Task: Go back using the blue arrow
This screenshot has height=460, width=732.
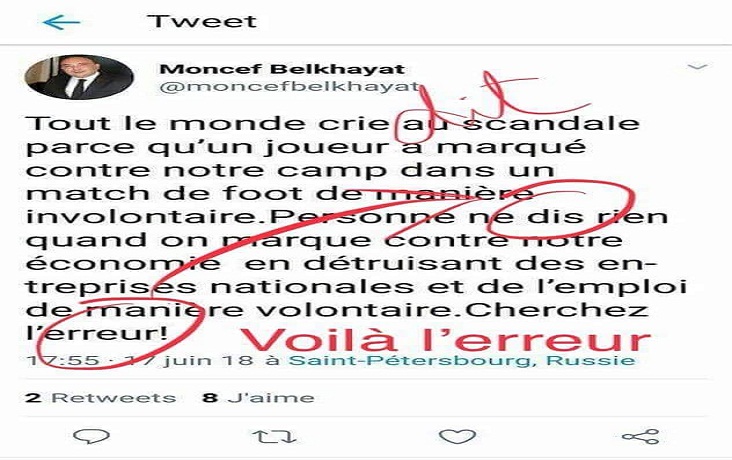Action: coord(61,22)
